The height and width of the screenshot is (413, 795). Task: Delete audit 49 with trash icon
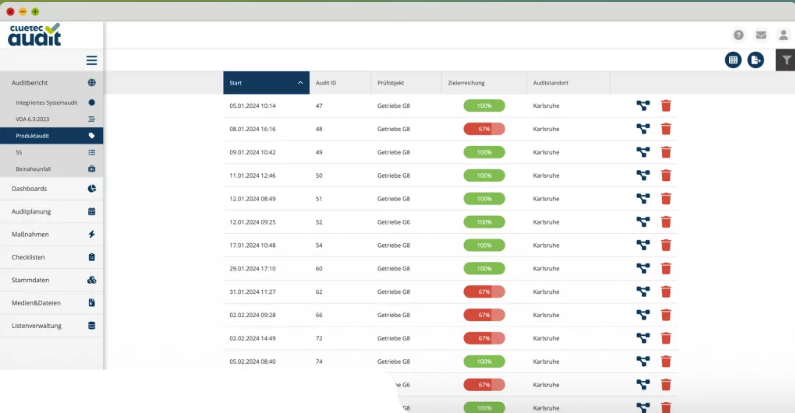(666, 152)
